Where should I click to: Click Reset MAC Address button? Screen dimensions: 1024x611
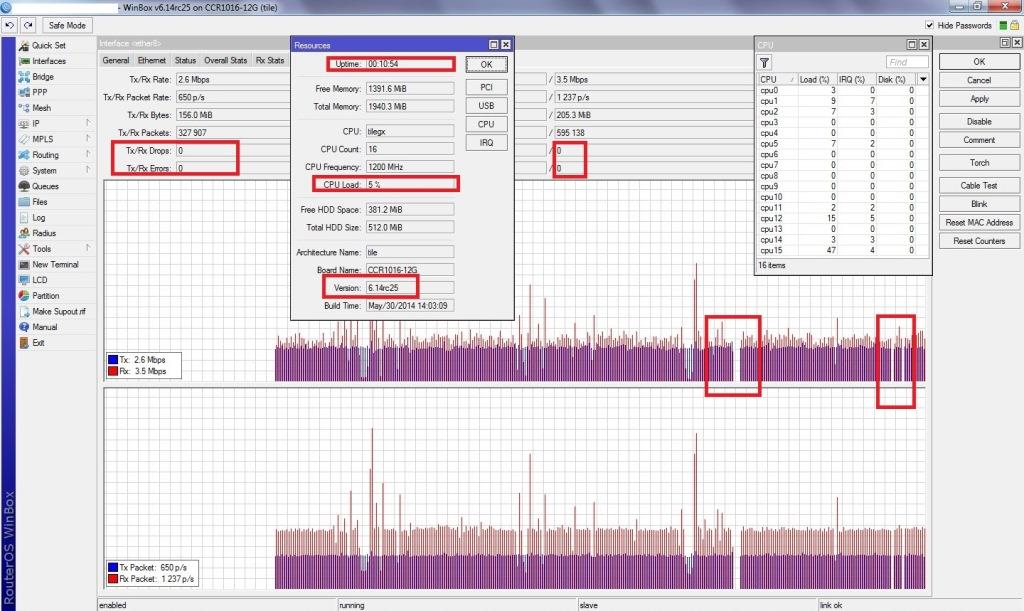coord(979,223)
